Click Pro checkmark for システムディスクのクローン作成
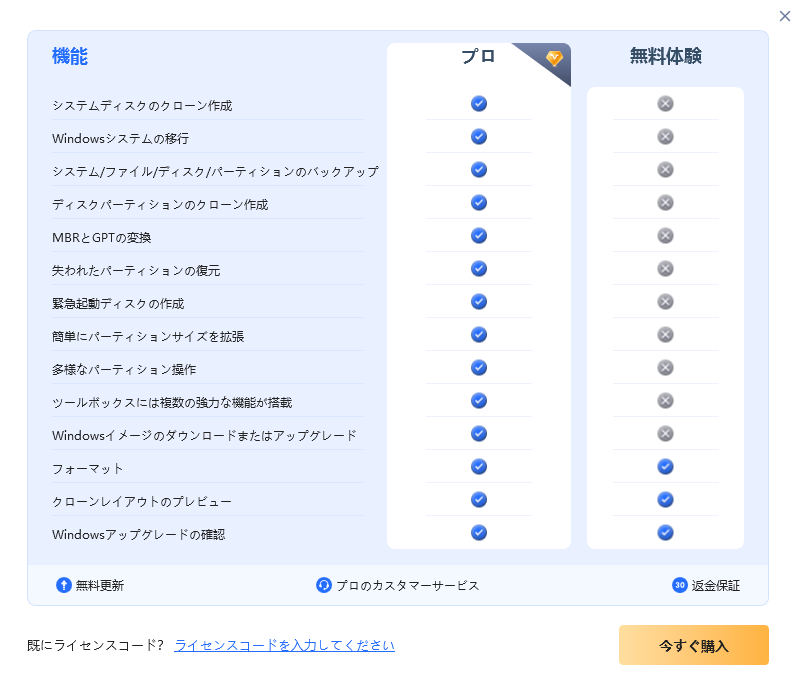The height and width of the screenshot is (687, 799). (478, 103)
